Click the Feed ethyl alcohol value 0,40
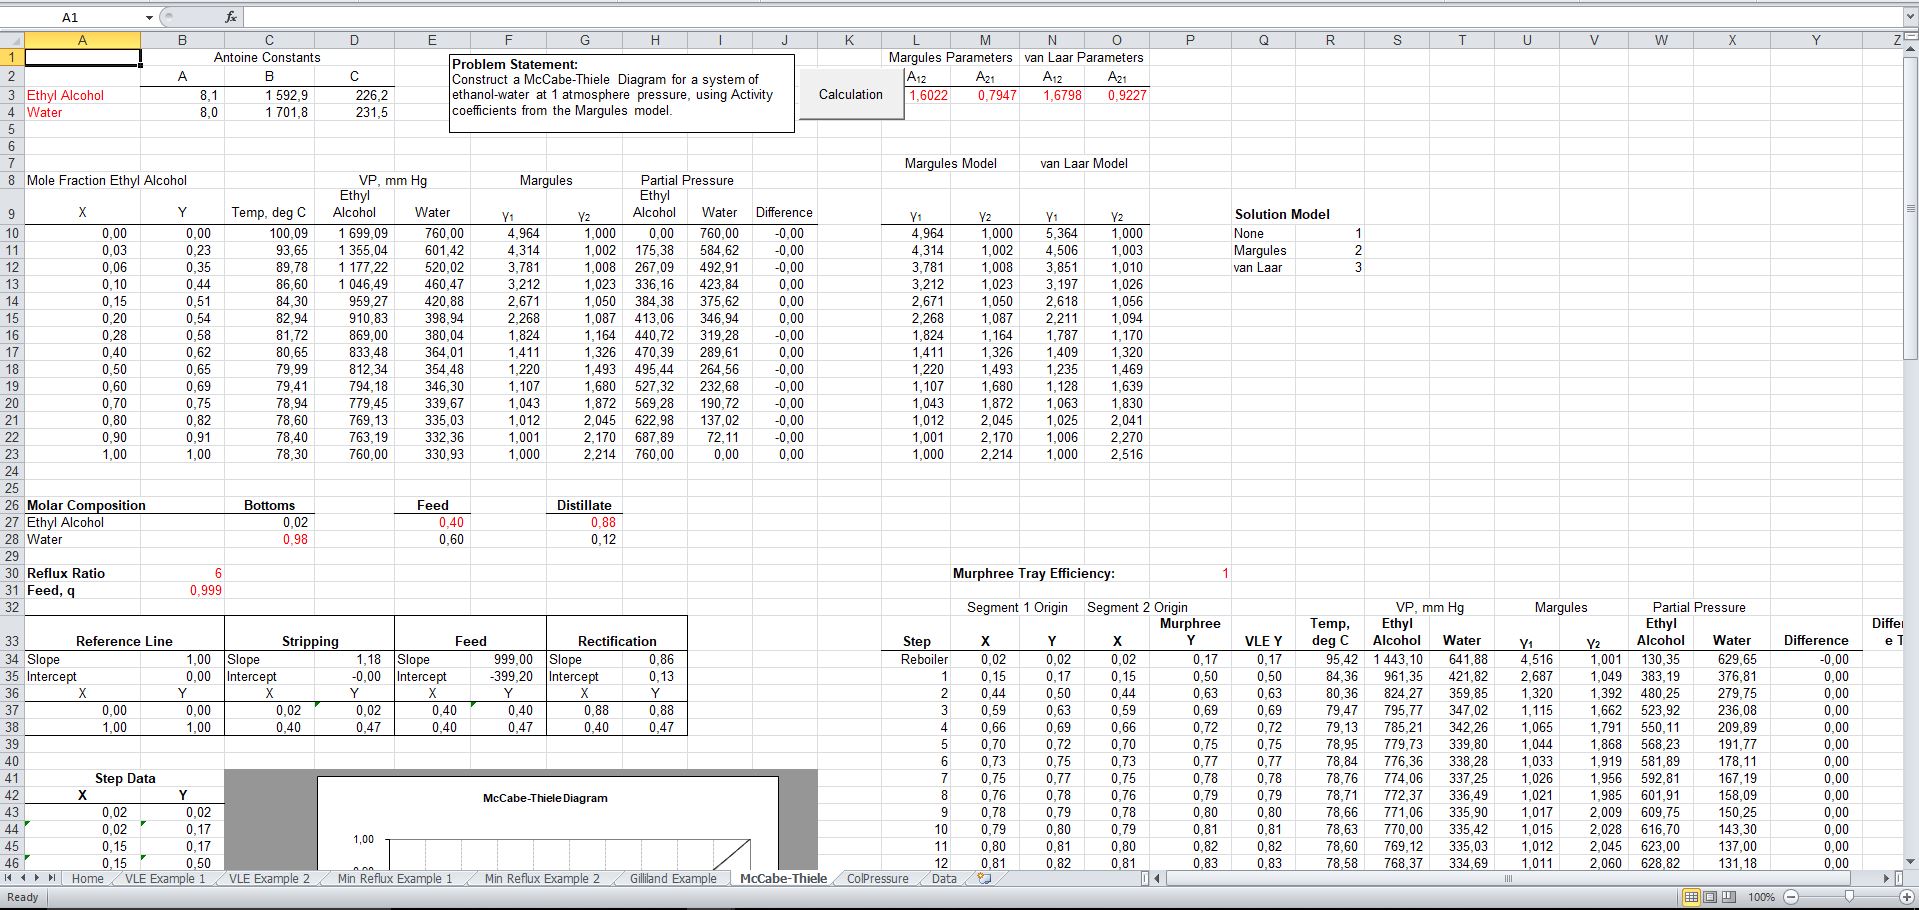 (451, 522)
